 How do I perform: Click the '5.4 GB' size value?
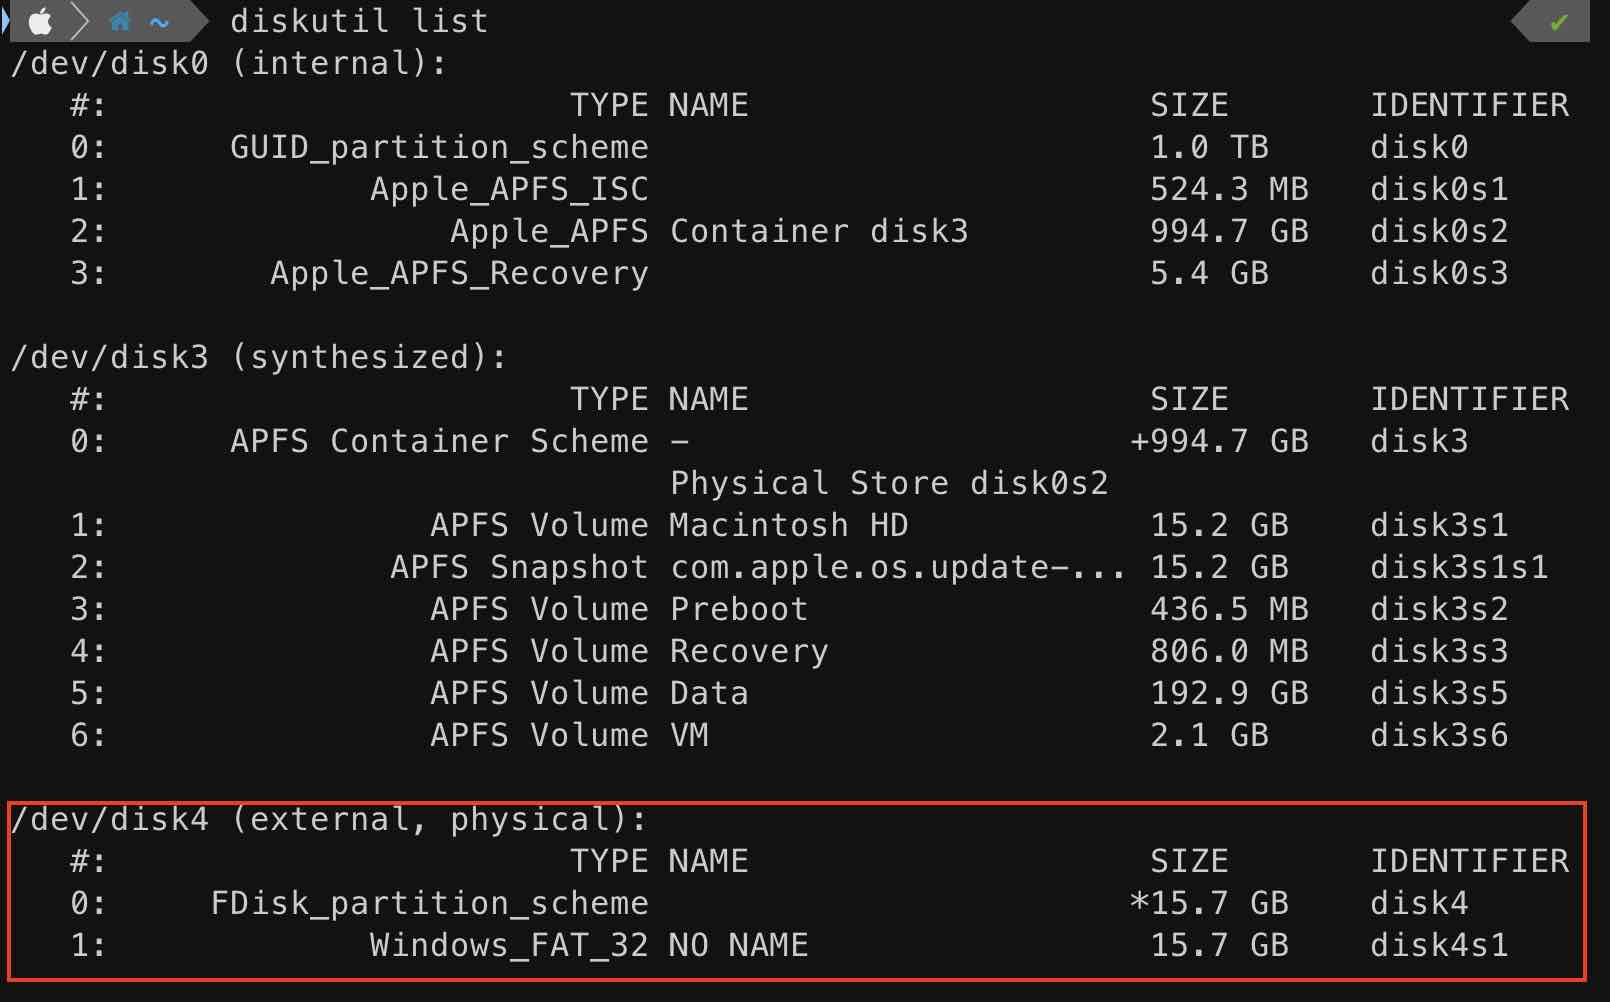1209,273
